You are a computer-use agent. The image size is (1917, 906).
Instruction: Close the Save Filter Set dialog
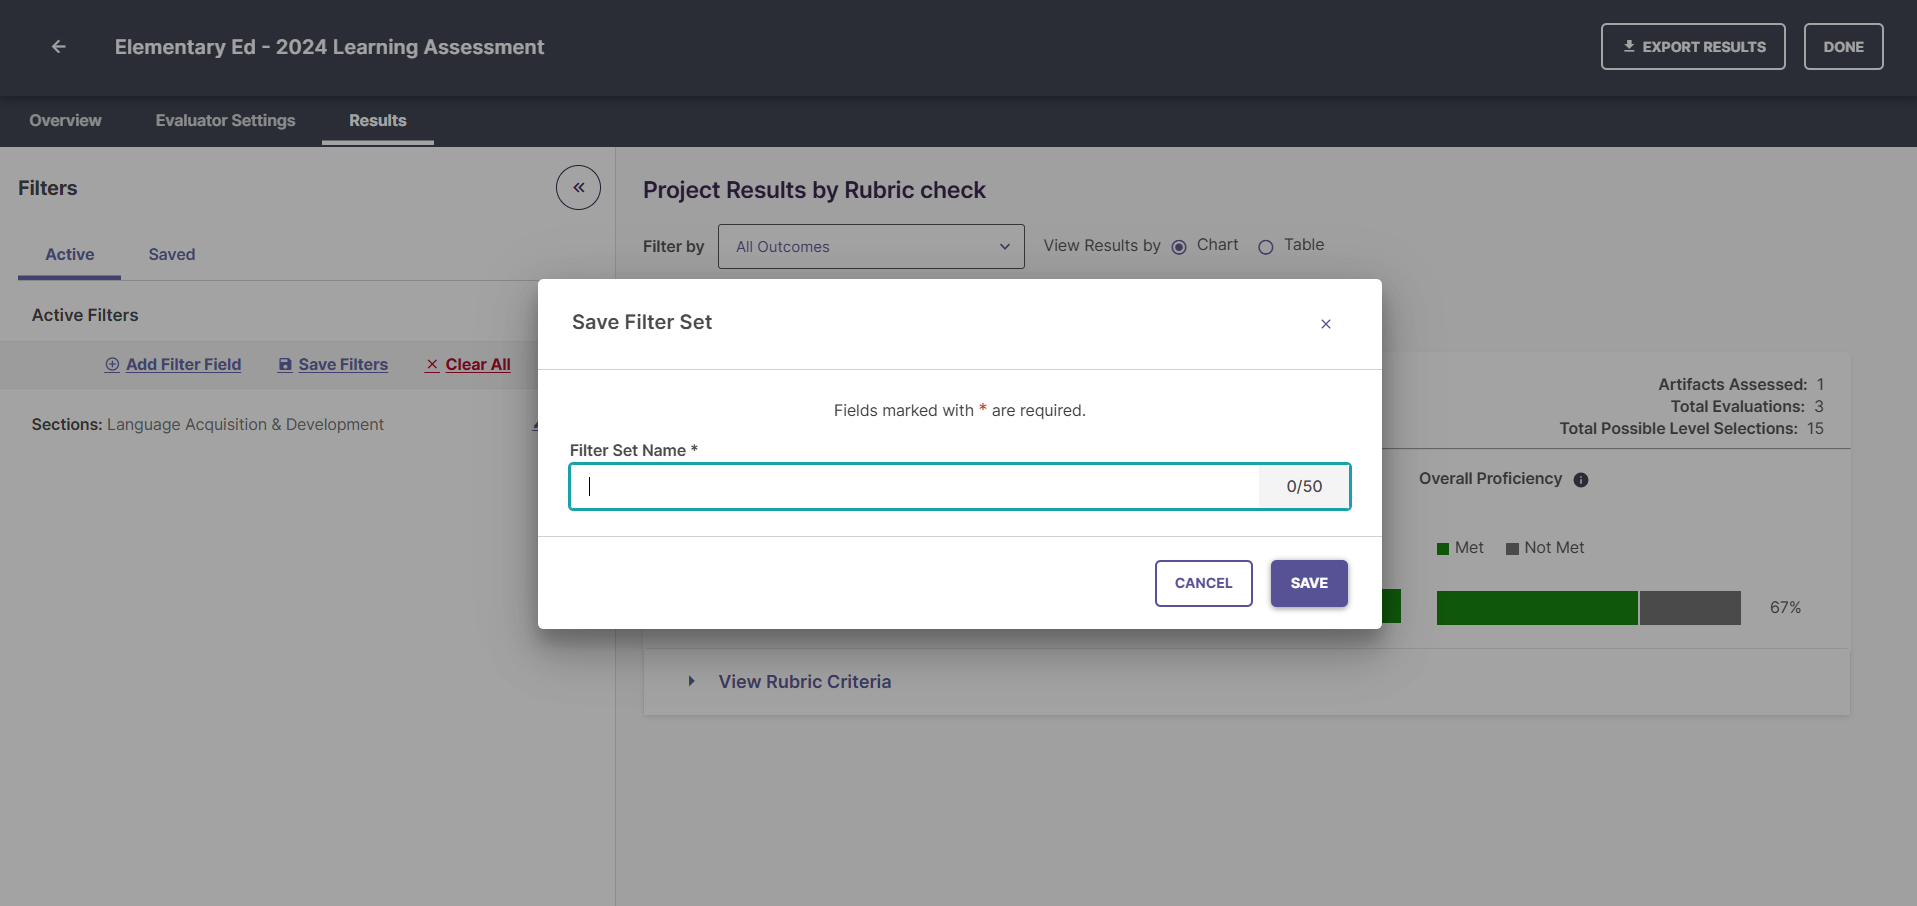pyautogui.click(x=1326, y=324)
